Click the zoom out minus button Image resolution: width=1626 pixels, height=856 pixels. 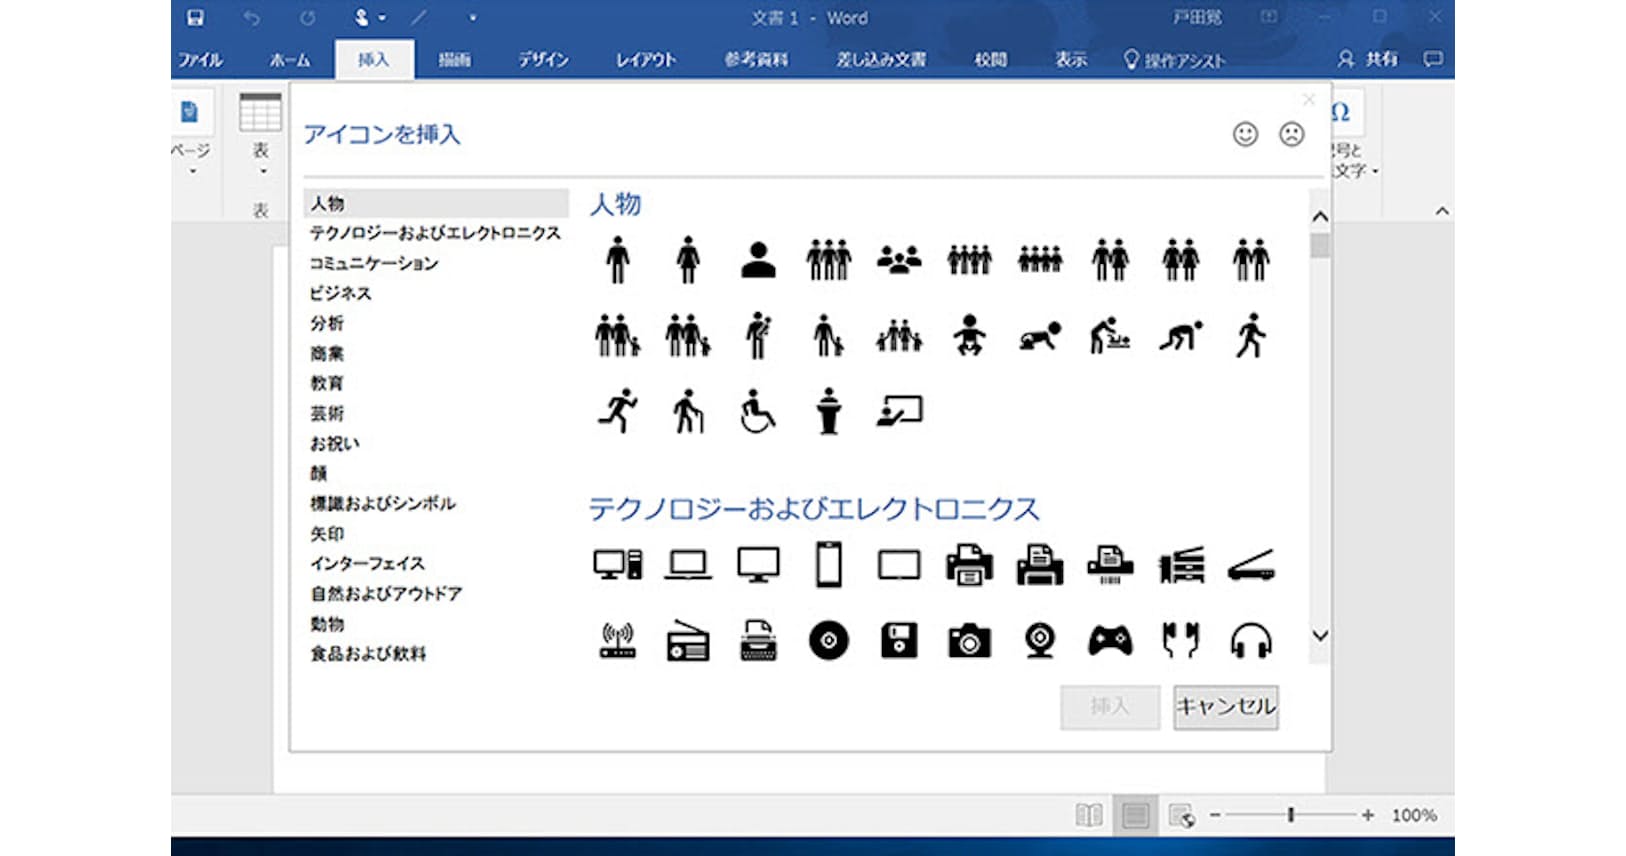[x=1215, y=815]
